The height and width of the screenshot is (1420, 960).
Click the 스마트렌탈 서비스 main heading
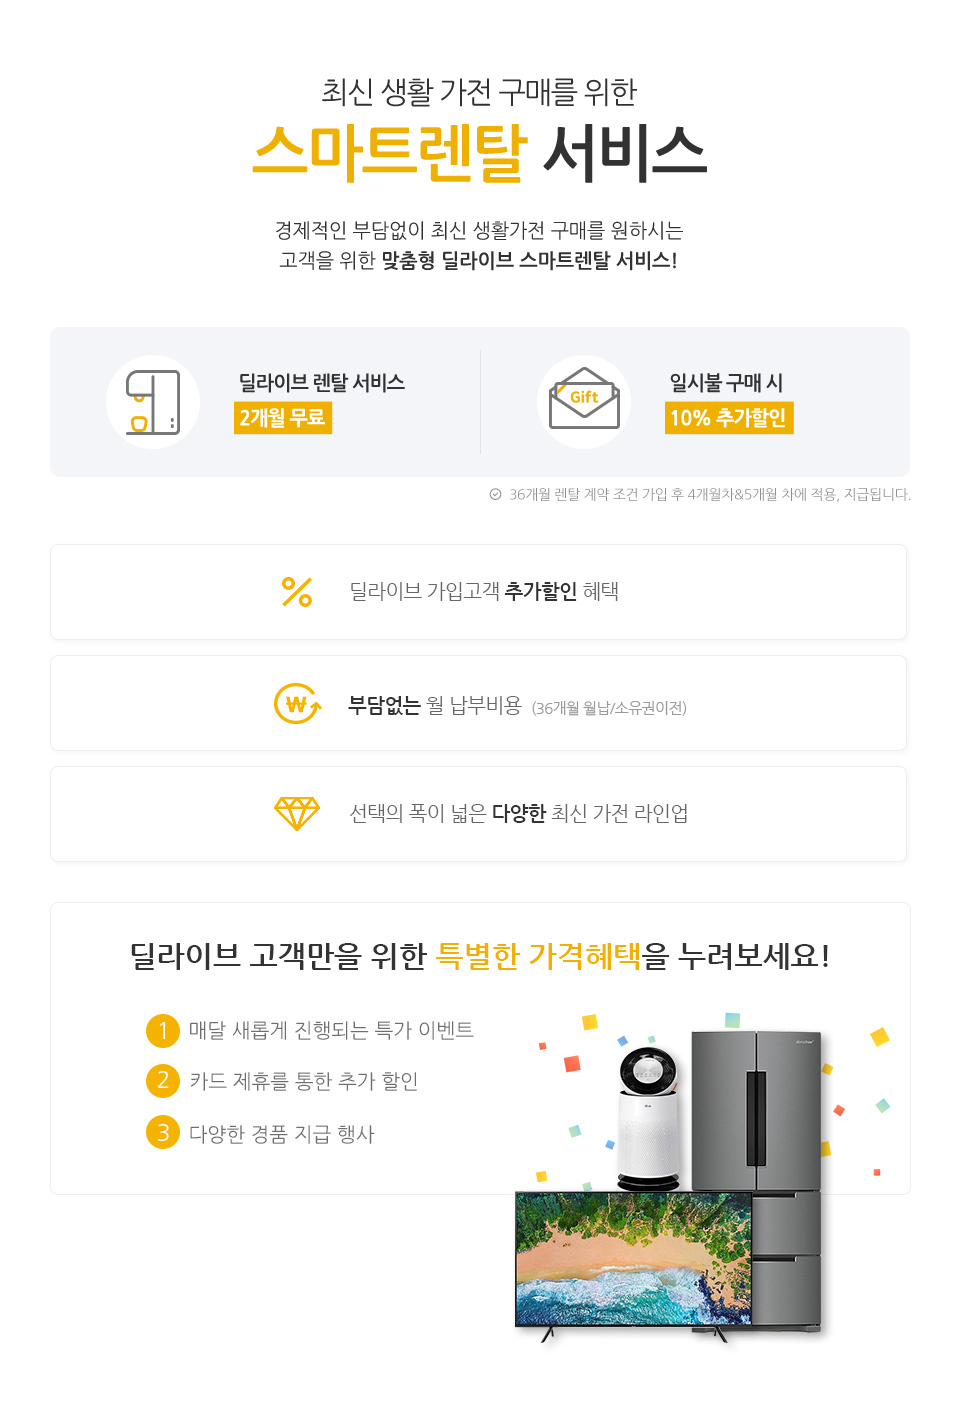coord(479,153)
